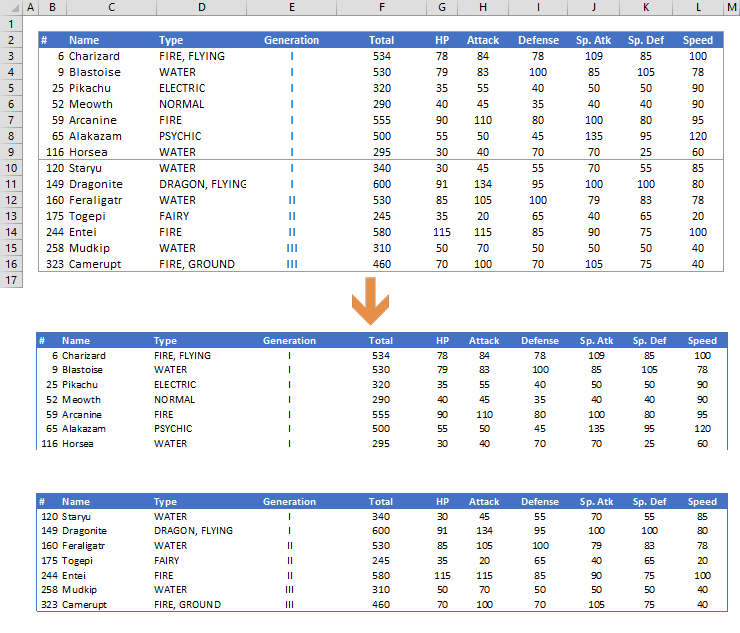Select Sp. Atk 135 cell in worksheet row 8
740x633 pixels.
point(594,136)
